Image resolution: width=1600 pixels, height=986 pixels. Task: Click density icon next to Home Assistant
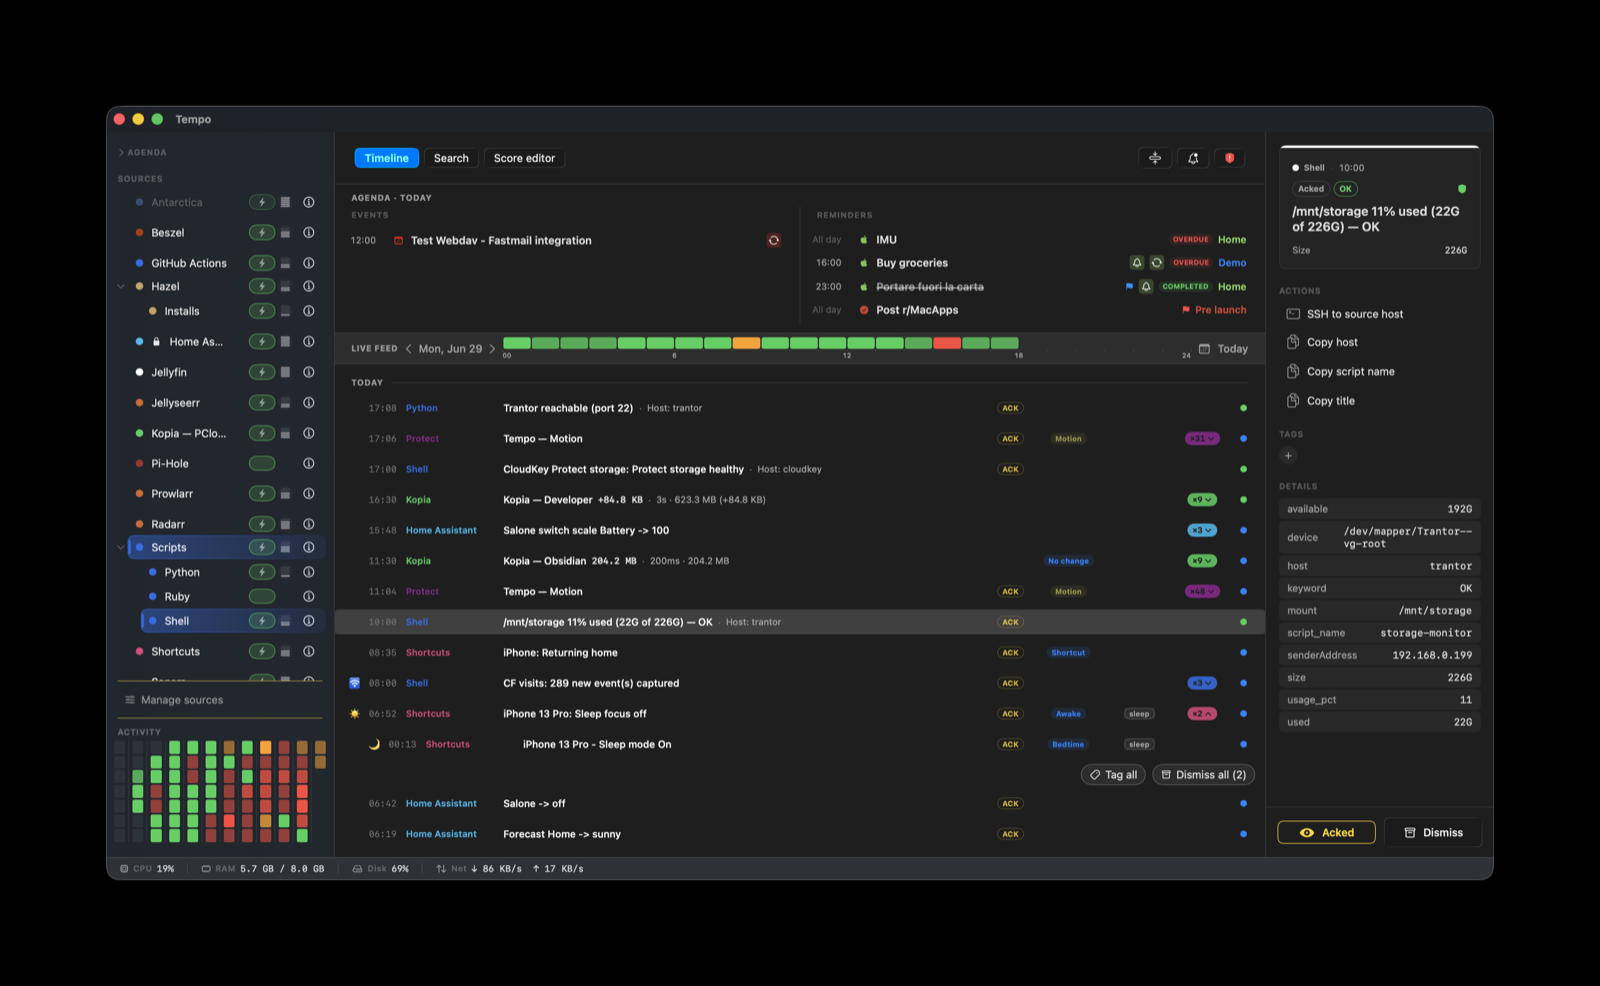(285, 342)
